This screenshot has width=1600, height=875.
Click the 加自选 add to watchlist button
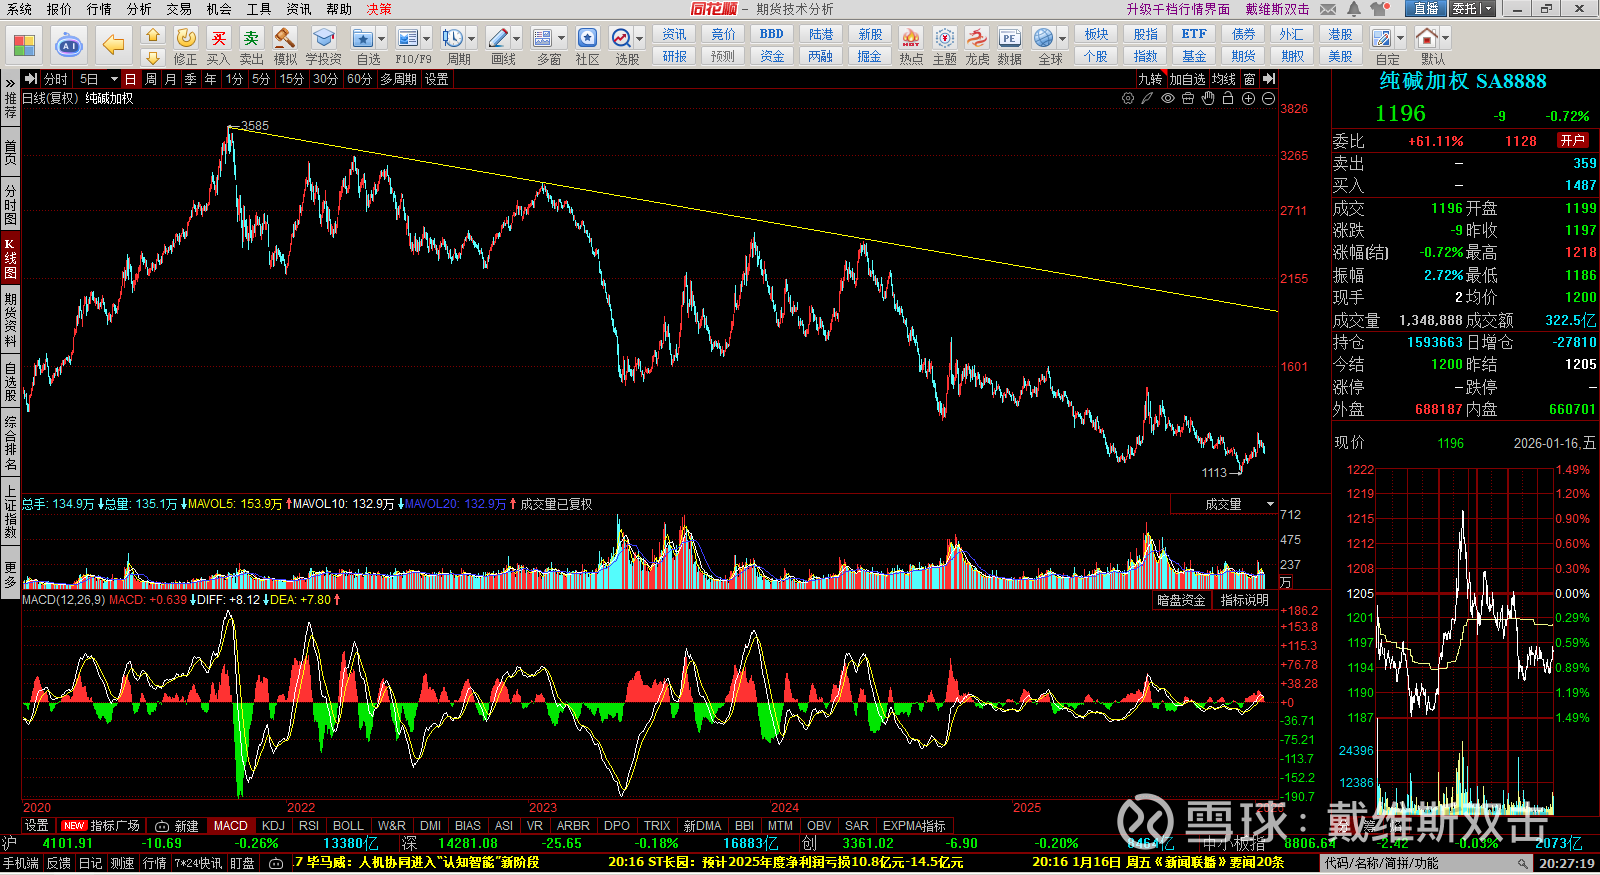click(1187, 79)
